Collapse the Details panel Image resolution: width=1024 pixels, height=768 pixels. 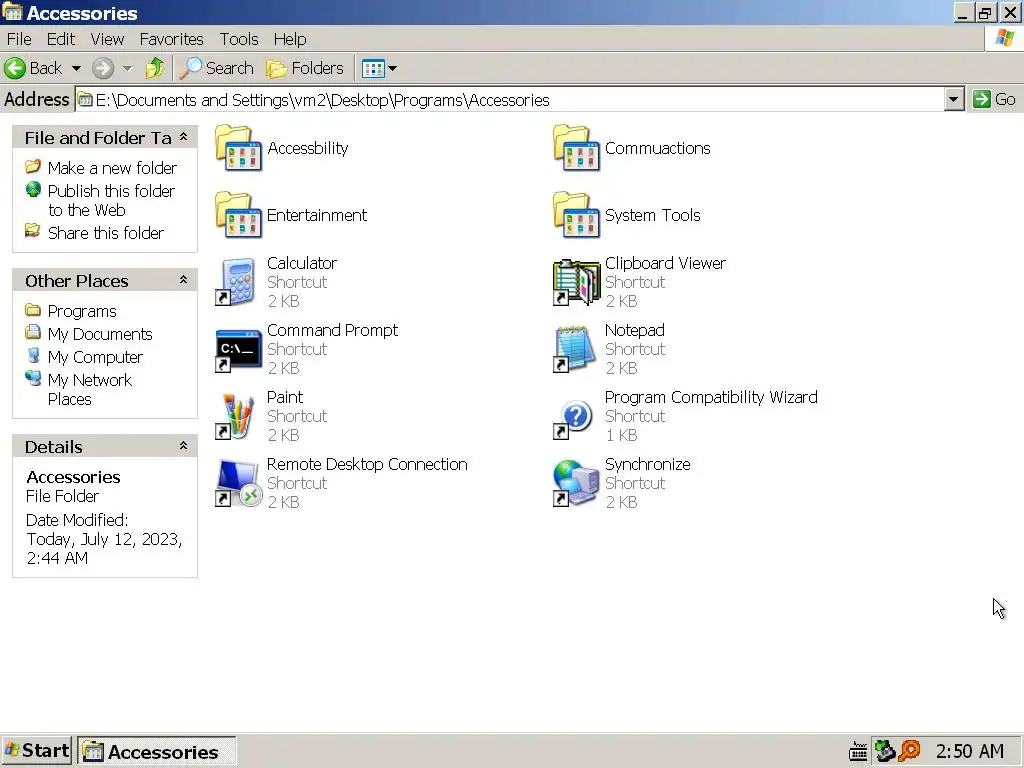pyautogui.click(x=184, y=446)
